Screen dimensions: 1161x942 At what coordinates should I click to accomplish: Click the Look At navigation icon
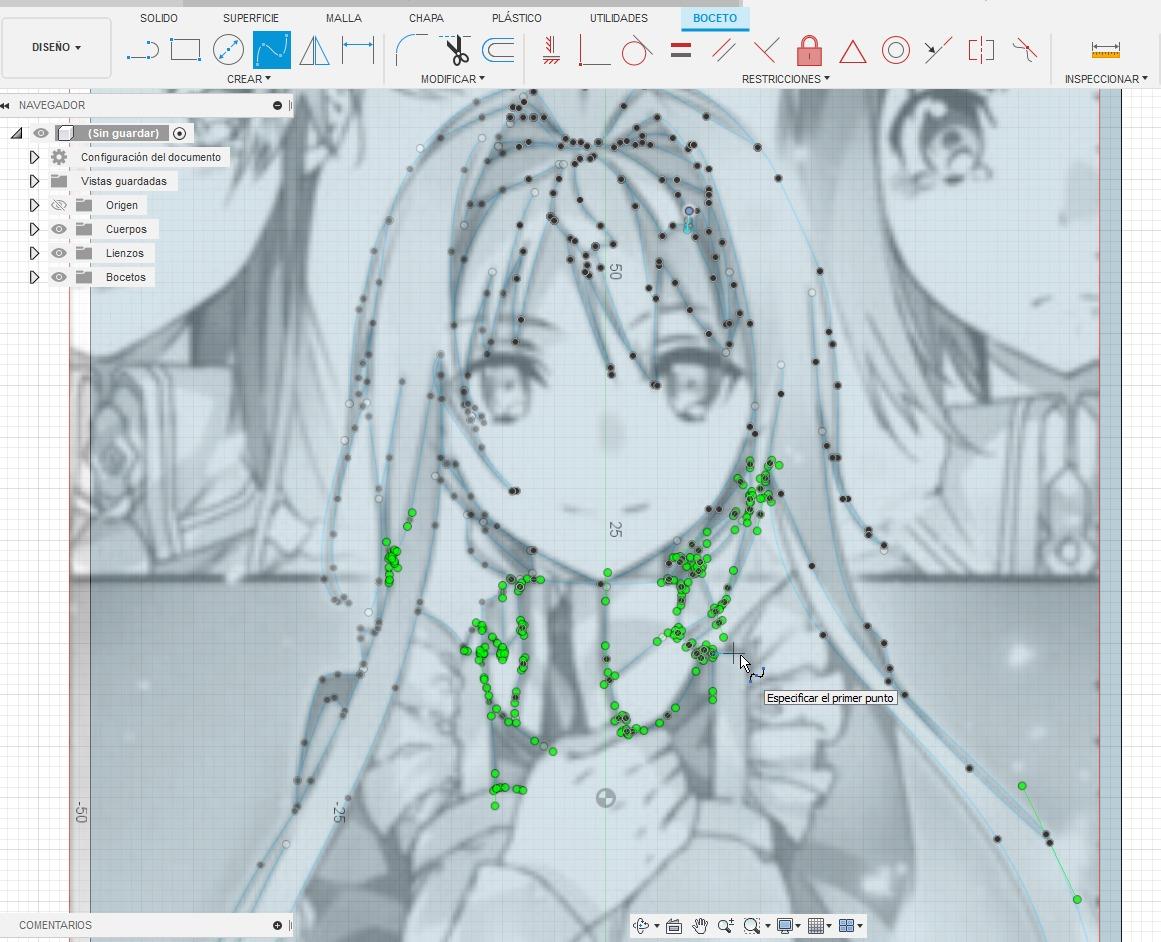click(x=674, y=926)
